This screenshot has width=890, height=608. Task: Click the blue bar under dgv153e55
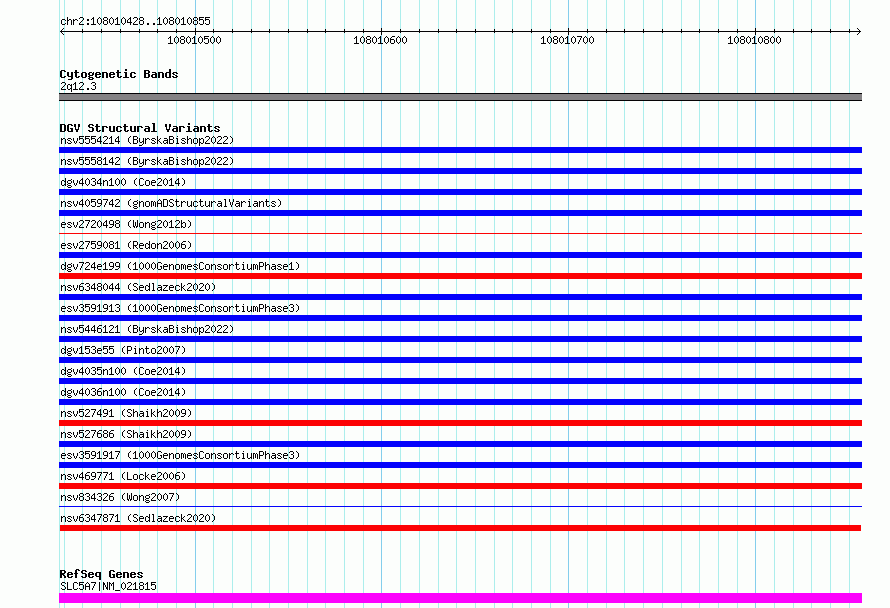pos(460,360)
